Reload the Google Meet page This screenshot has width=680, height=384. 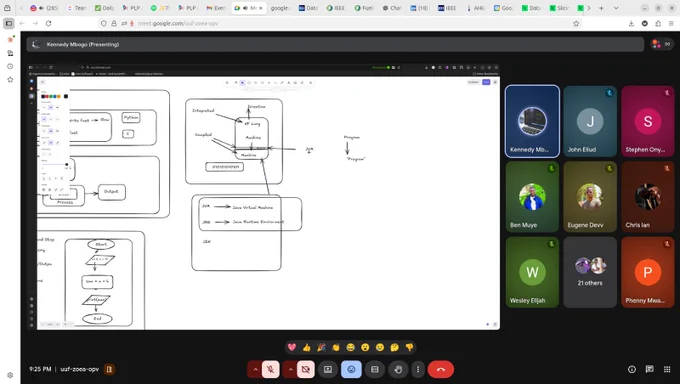click(x=49, y=23)
